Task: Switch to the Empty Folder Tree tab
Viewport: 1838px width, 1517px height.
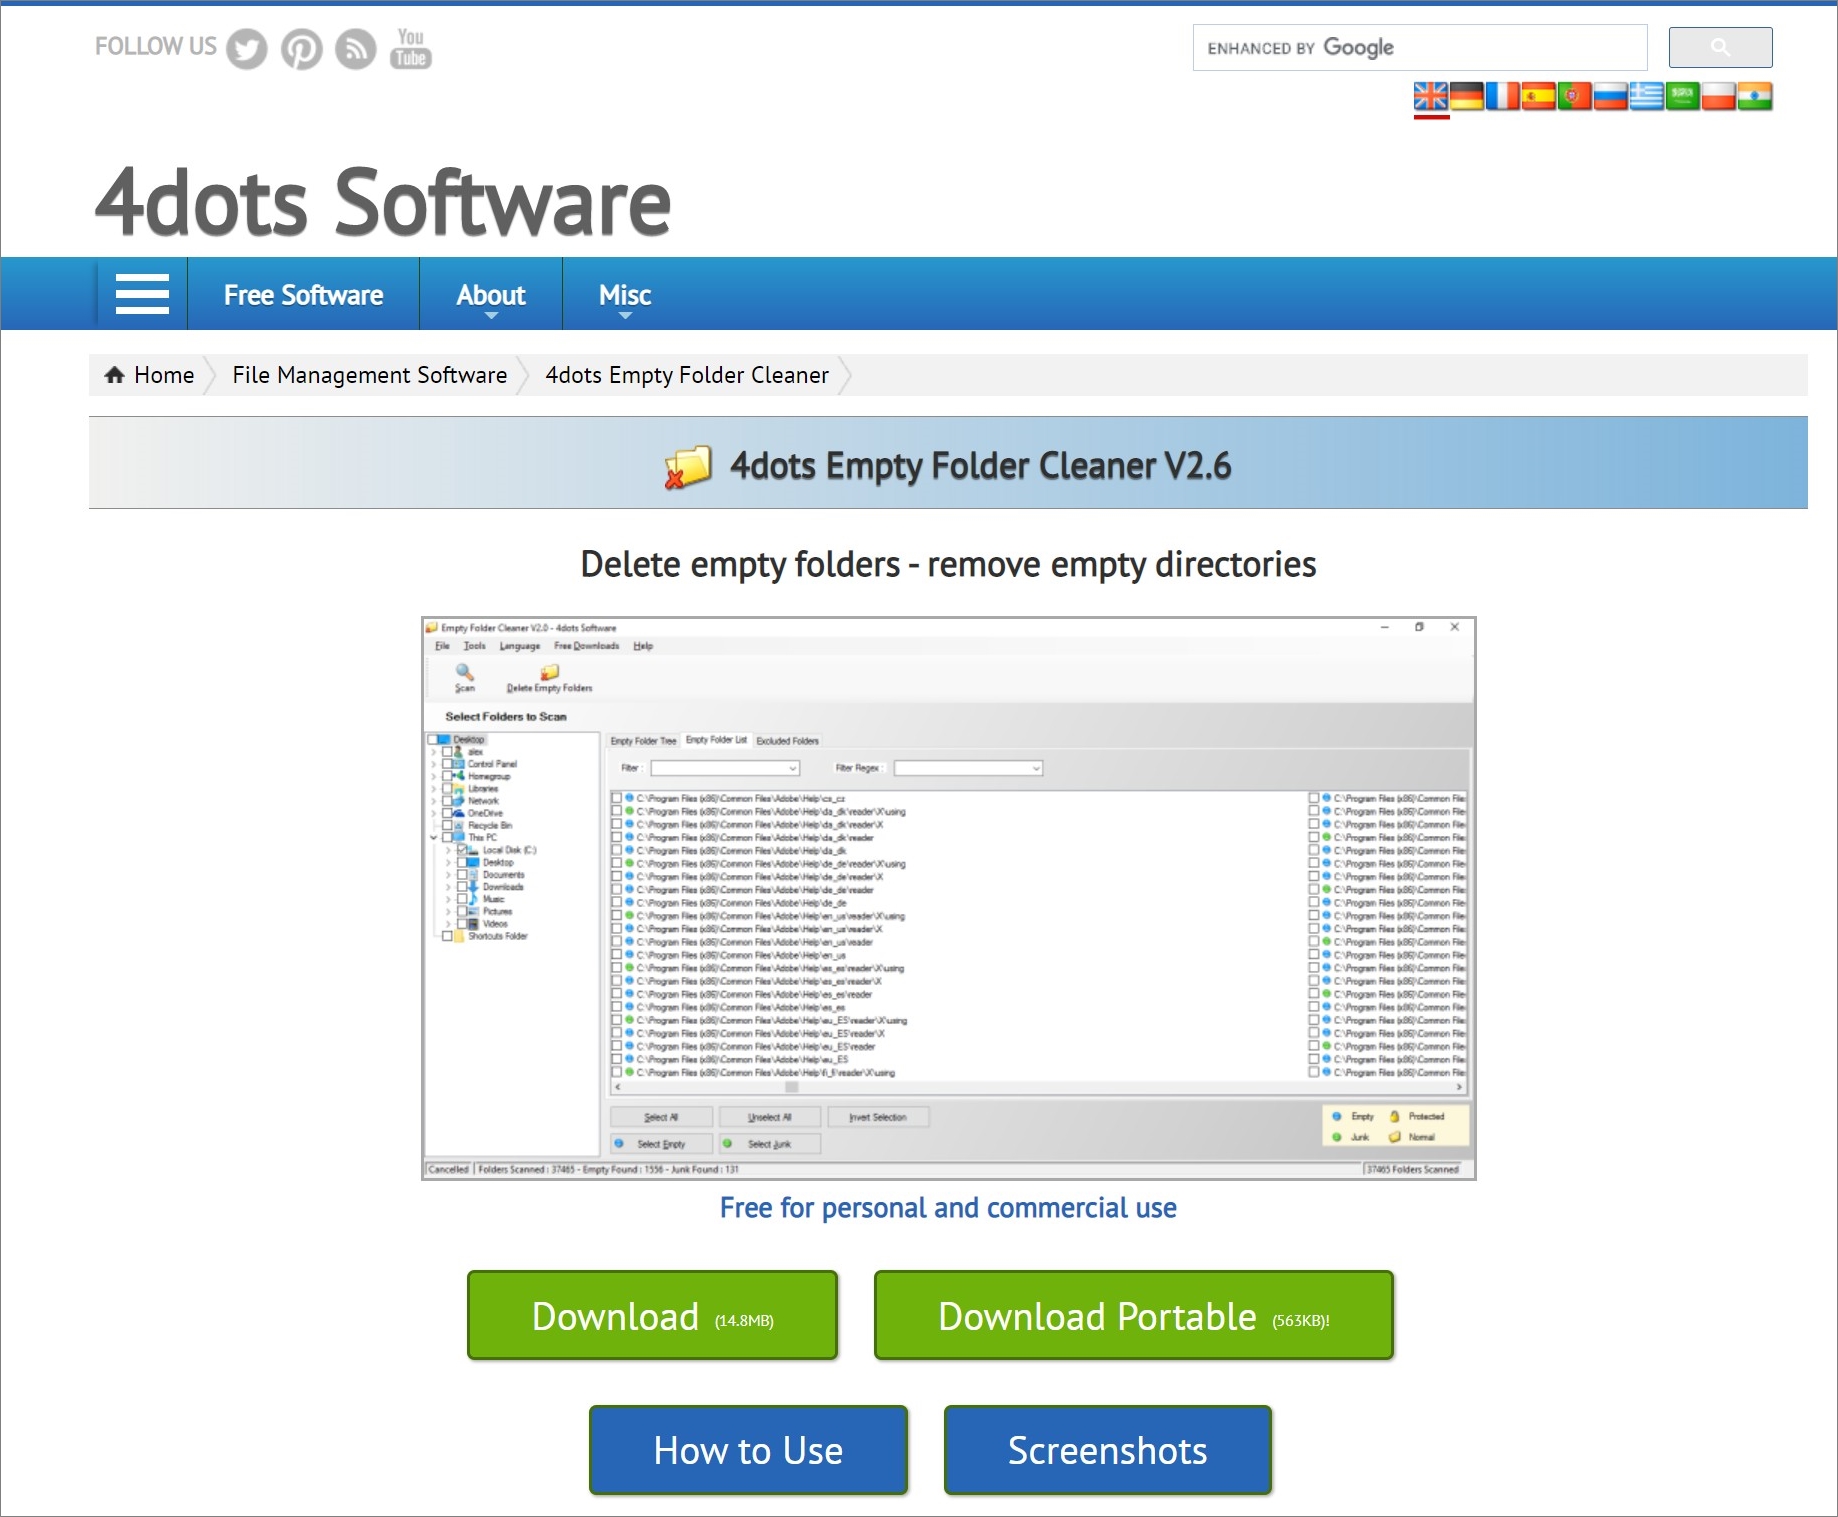Action: tap(643, 741)
